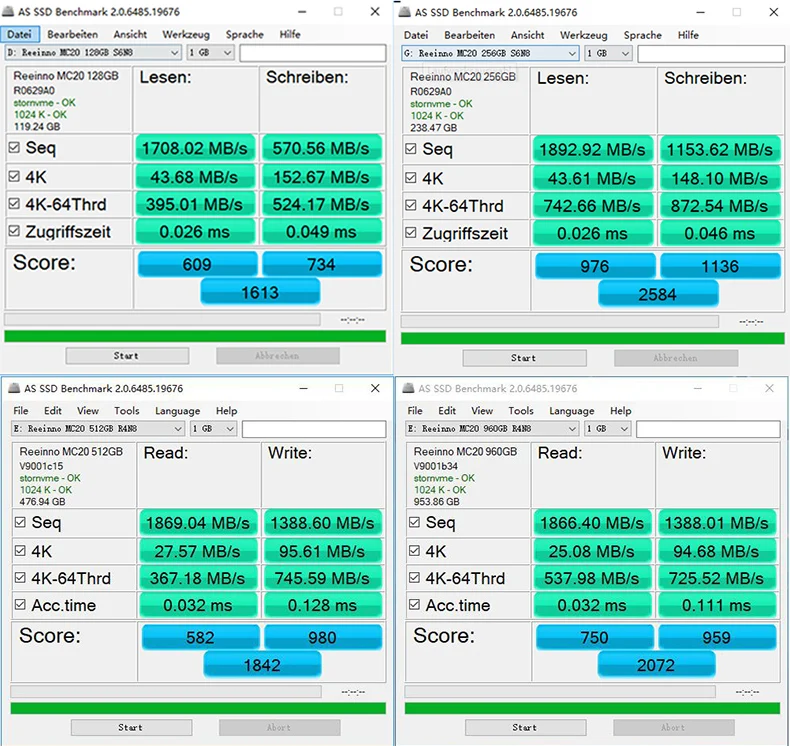Open the Ansicht menu in the 256GB window
Screen dimensions: 790x746
click(527, 35)
